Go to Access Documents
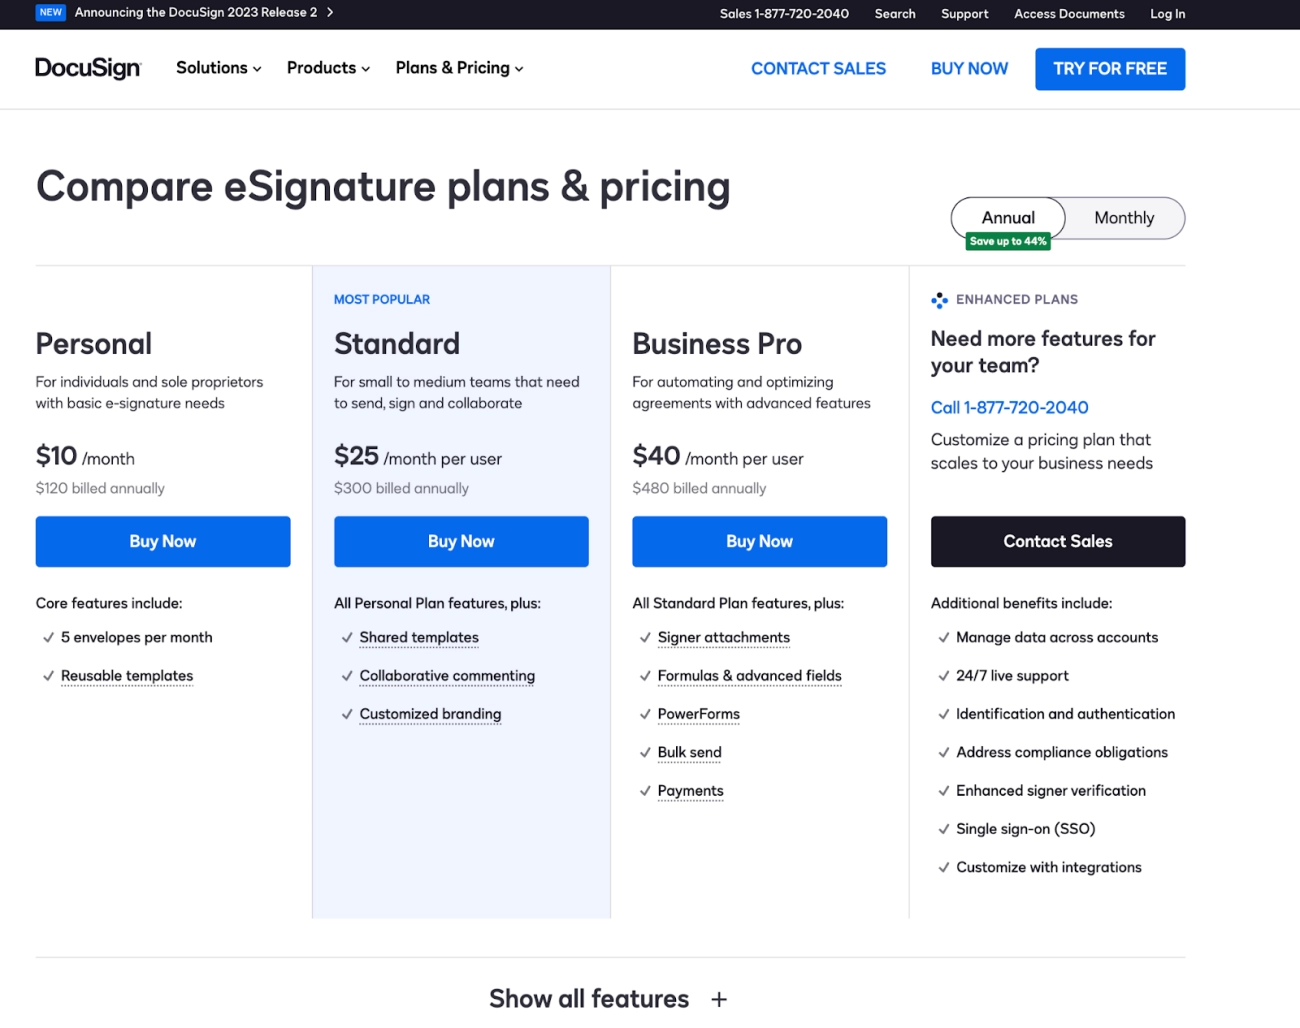 coord(1069,14)
